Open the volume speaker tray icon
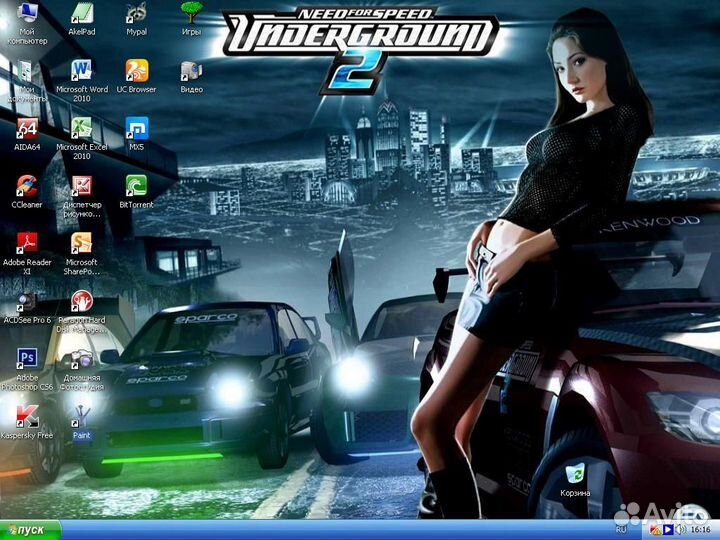This screenshot has width=720, height=540. [681, 530]
